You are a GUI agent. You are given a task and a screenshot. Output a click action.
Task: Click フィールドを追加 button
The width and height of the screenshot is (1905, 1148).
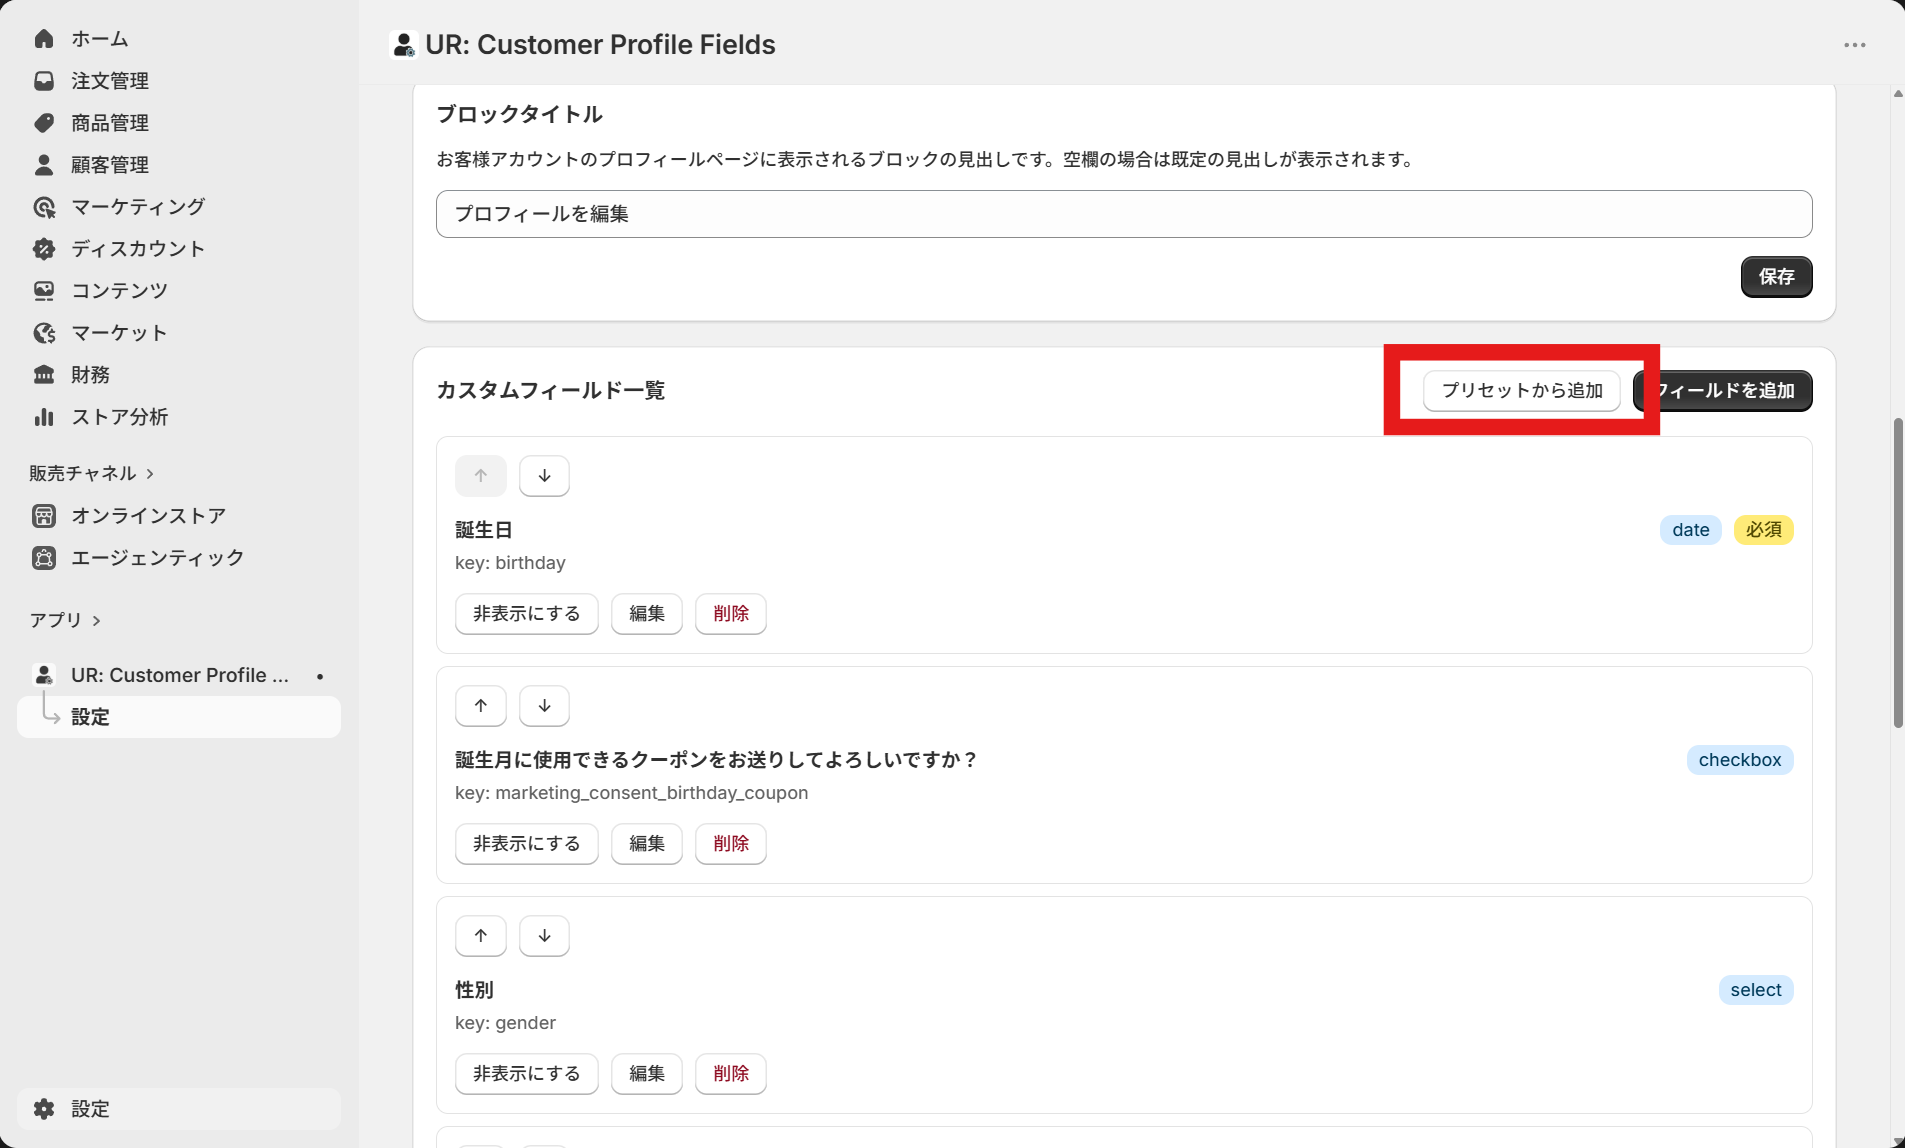click(1723, 391)
